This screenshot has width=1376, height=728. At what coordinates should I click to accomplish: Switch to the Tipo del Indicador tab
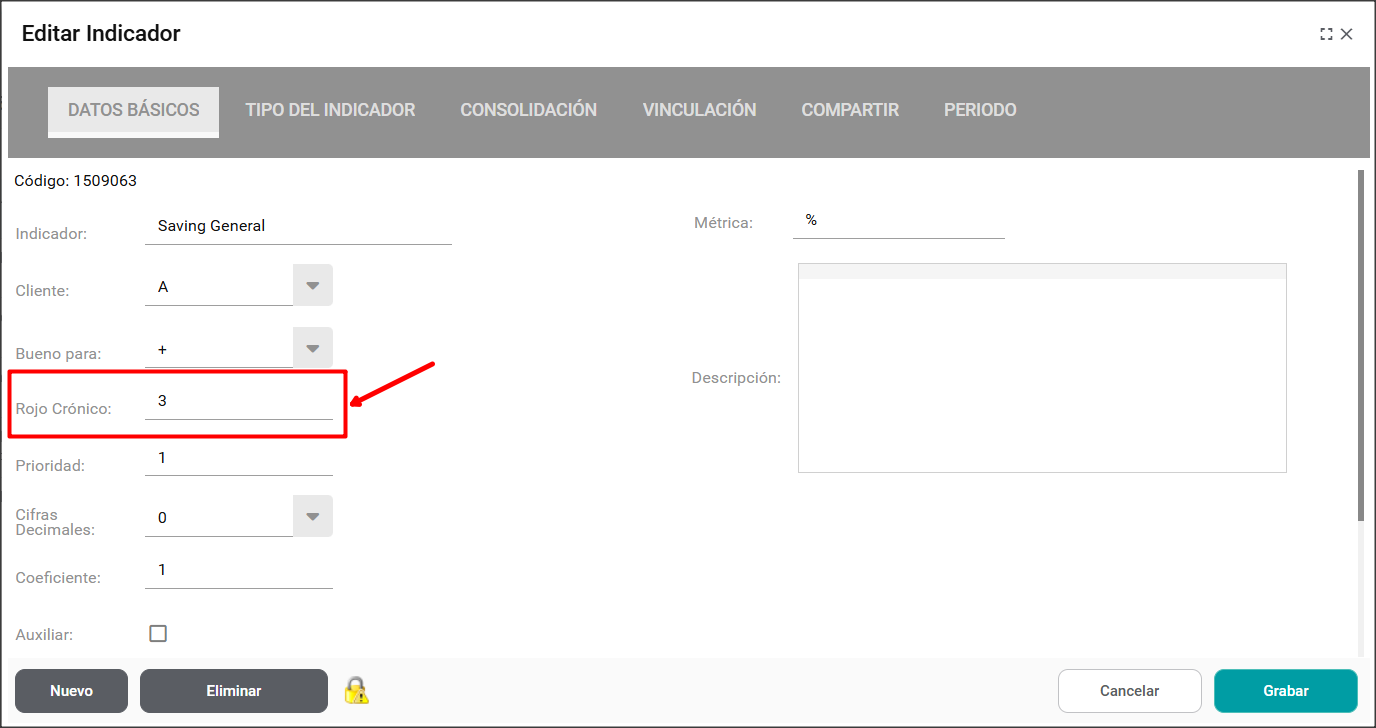[330, 110]
